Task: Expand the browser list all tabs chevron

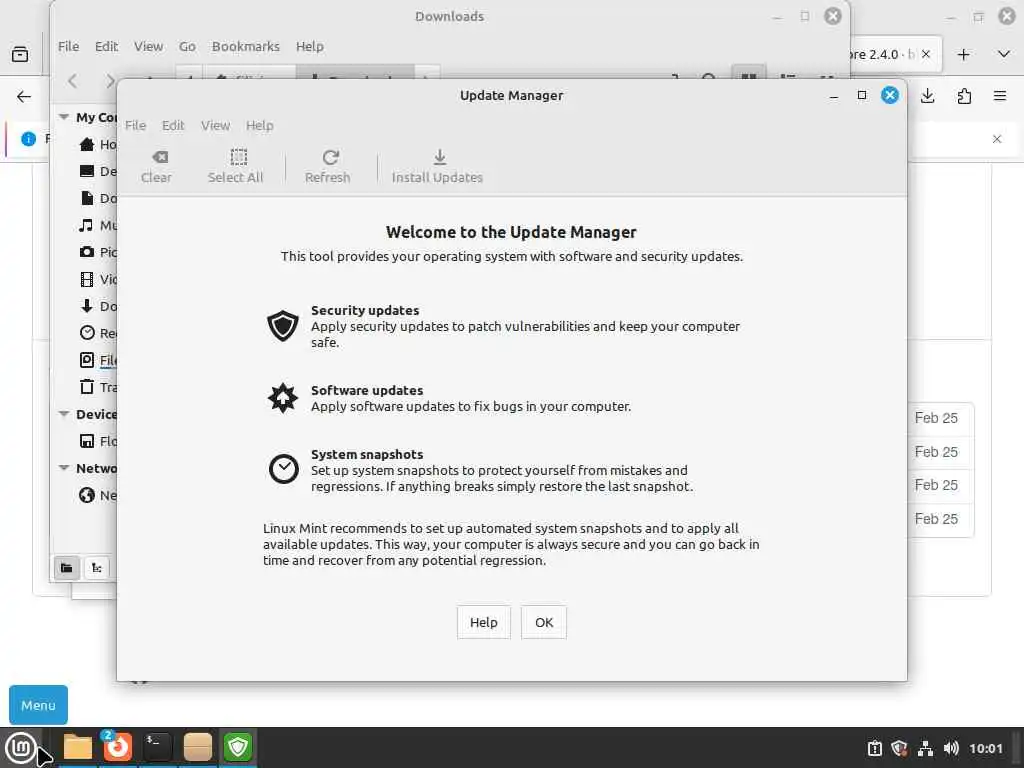Action: pyautogui.click(x=1004, y=54)
